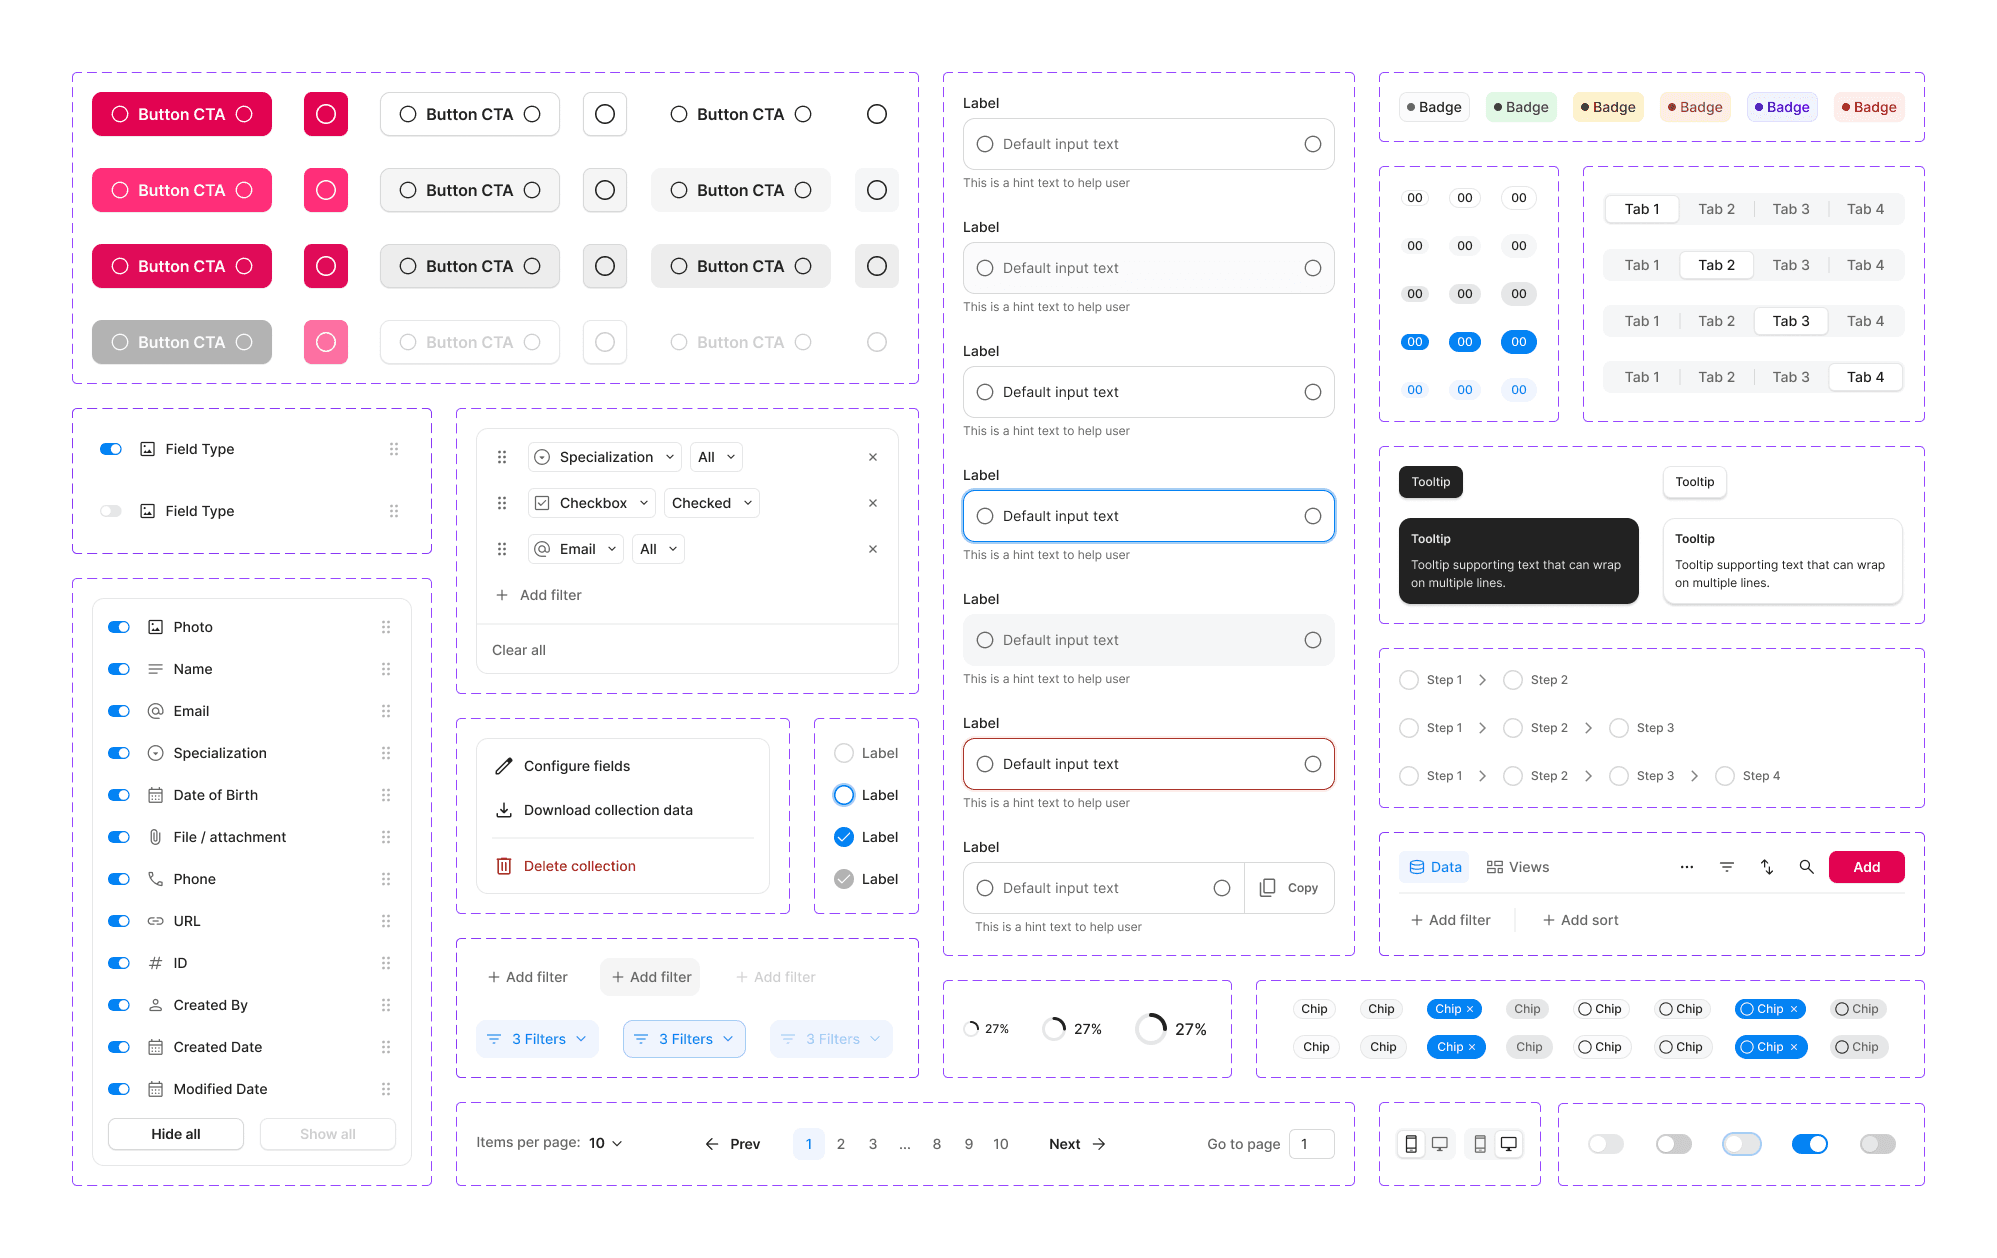The height and width of the screenshot is (1258, 1997).
Task: Enable the second Field Type toggle
Action: [111, 511]
